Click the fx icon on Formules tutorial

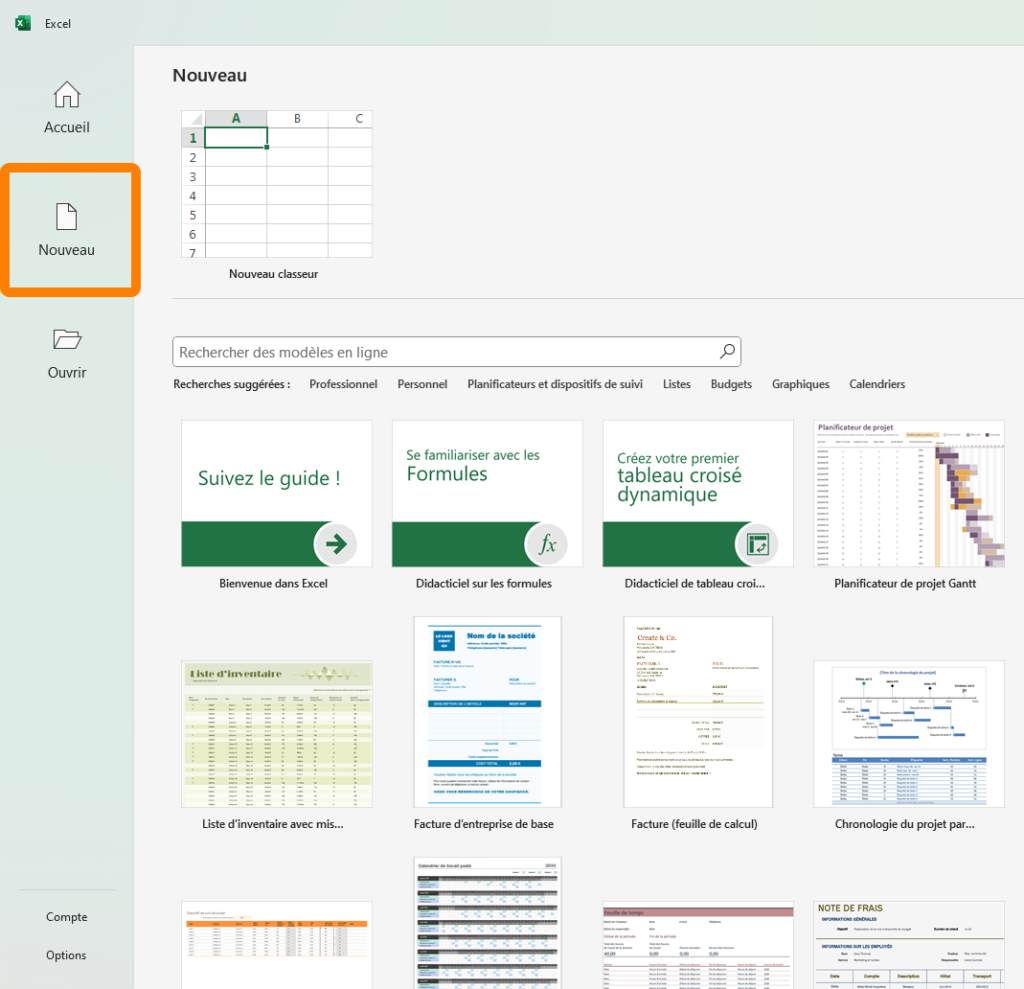[547, 543]
